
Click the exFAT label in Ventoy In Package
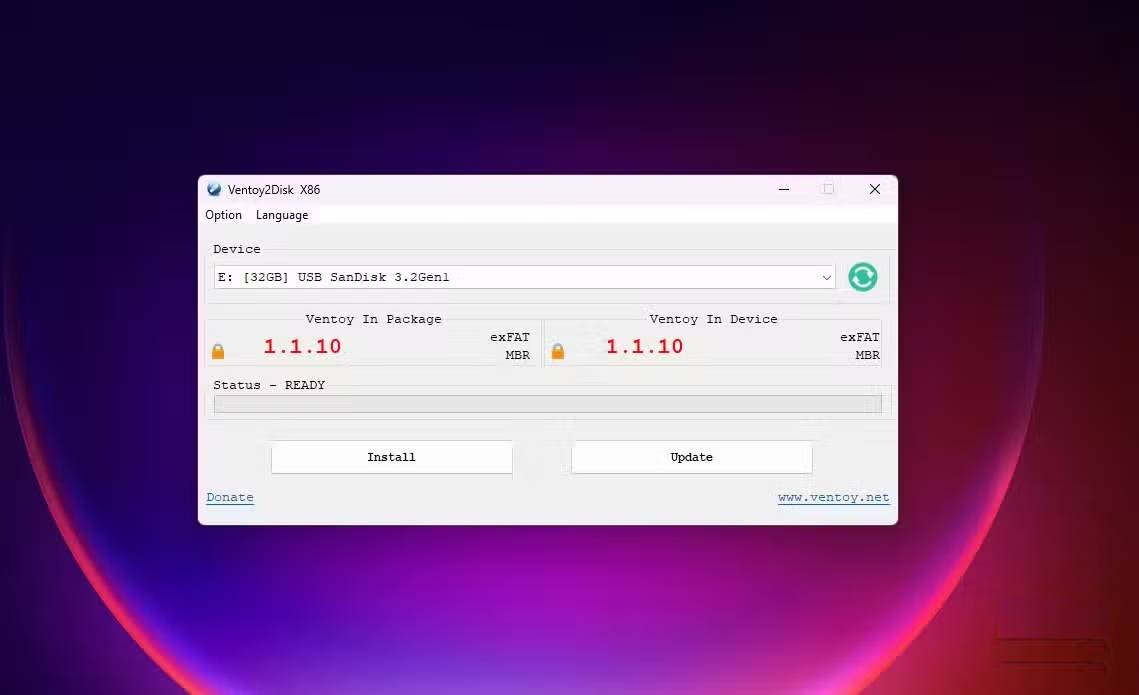click(510, 337)
